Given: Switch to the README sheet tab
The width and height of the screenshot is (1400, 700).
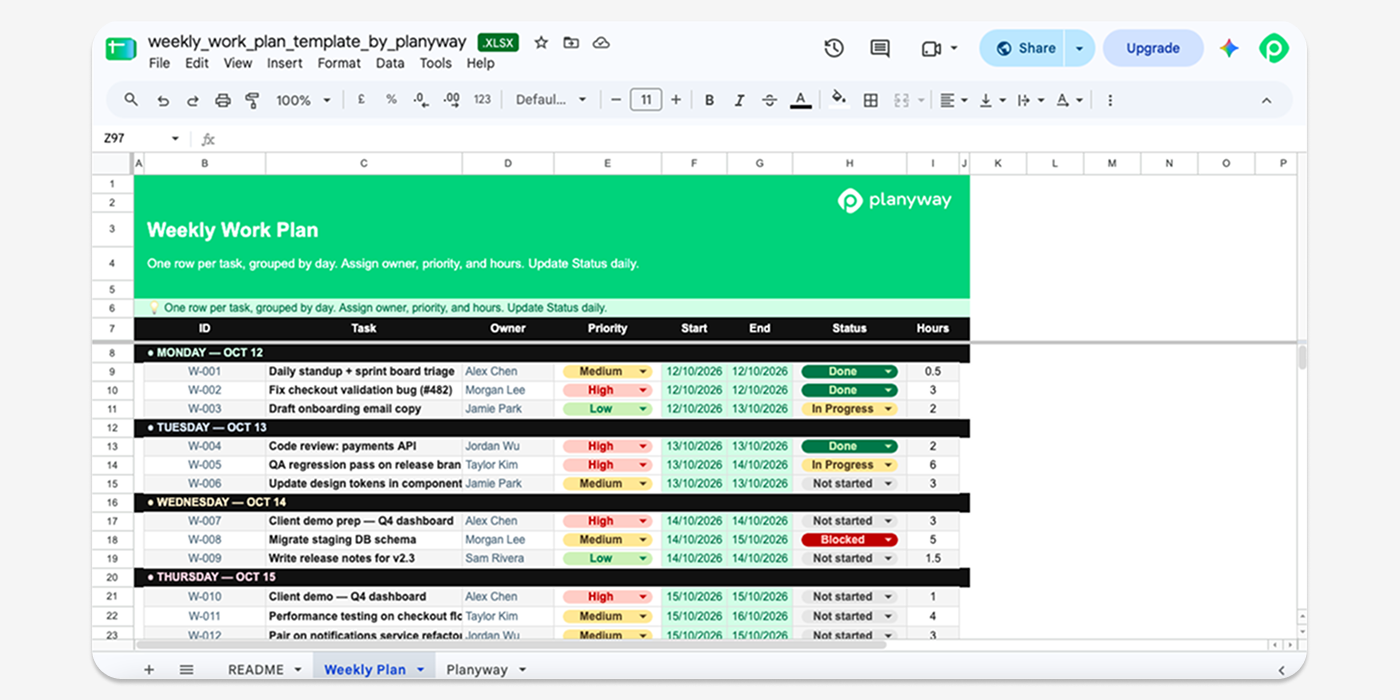Looking at the screenshot, I should click(x=256, y=670).
